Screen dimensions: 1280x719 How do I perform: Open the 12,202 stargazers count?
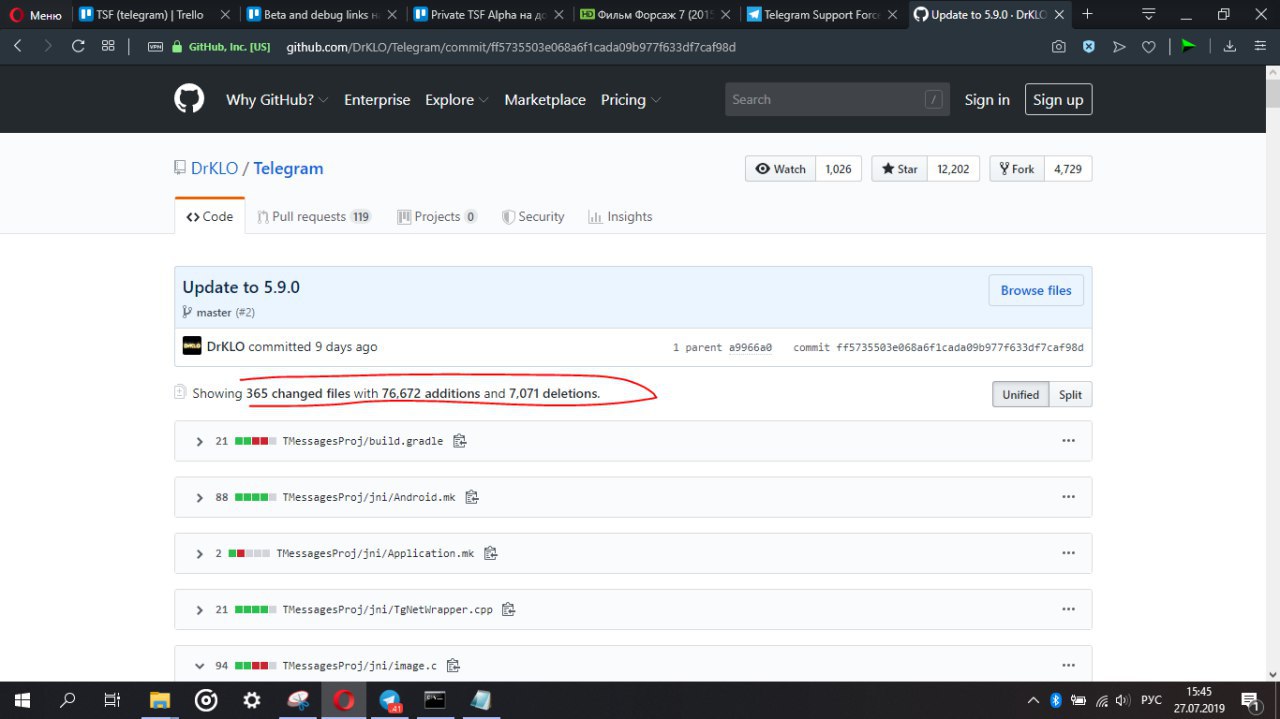click(953, 169)
